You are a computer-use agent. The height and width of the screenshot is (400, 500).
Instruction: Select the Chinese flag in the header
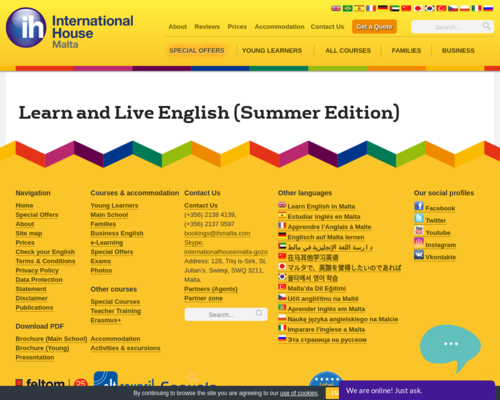point(406,8)
